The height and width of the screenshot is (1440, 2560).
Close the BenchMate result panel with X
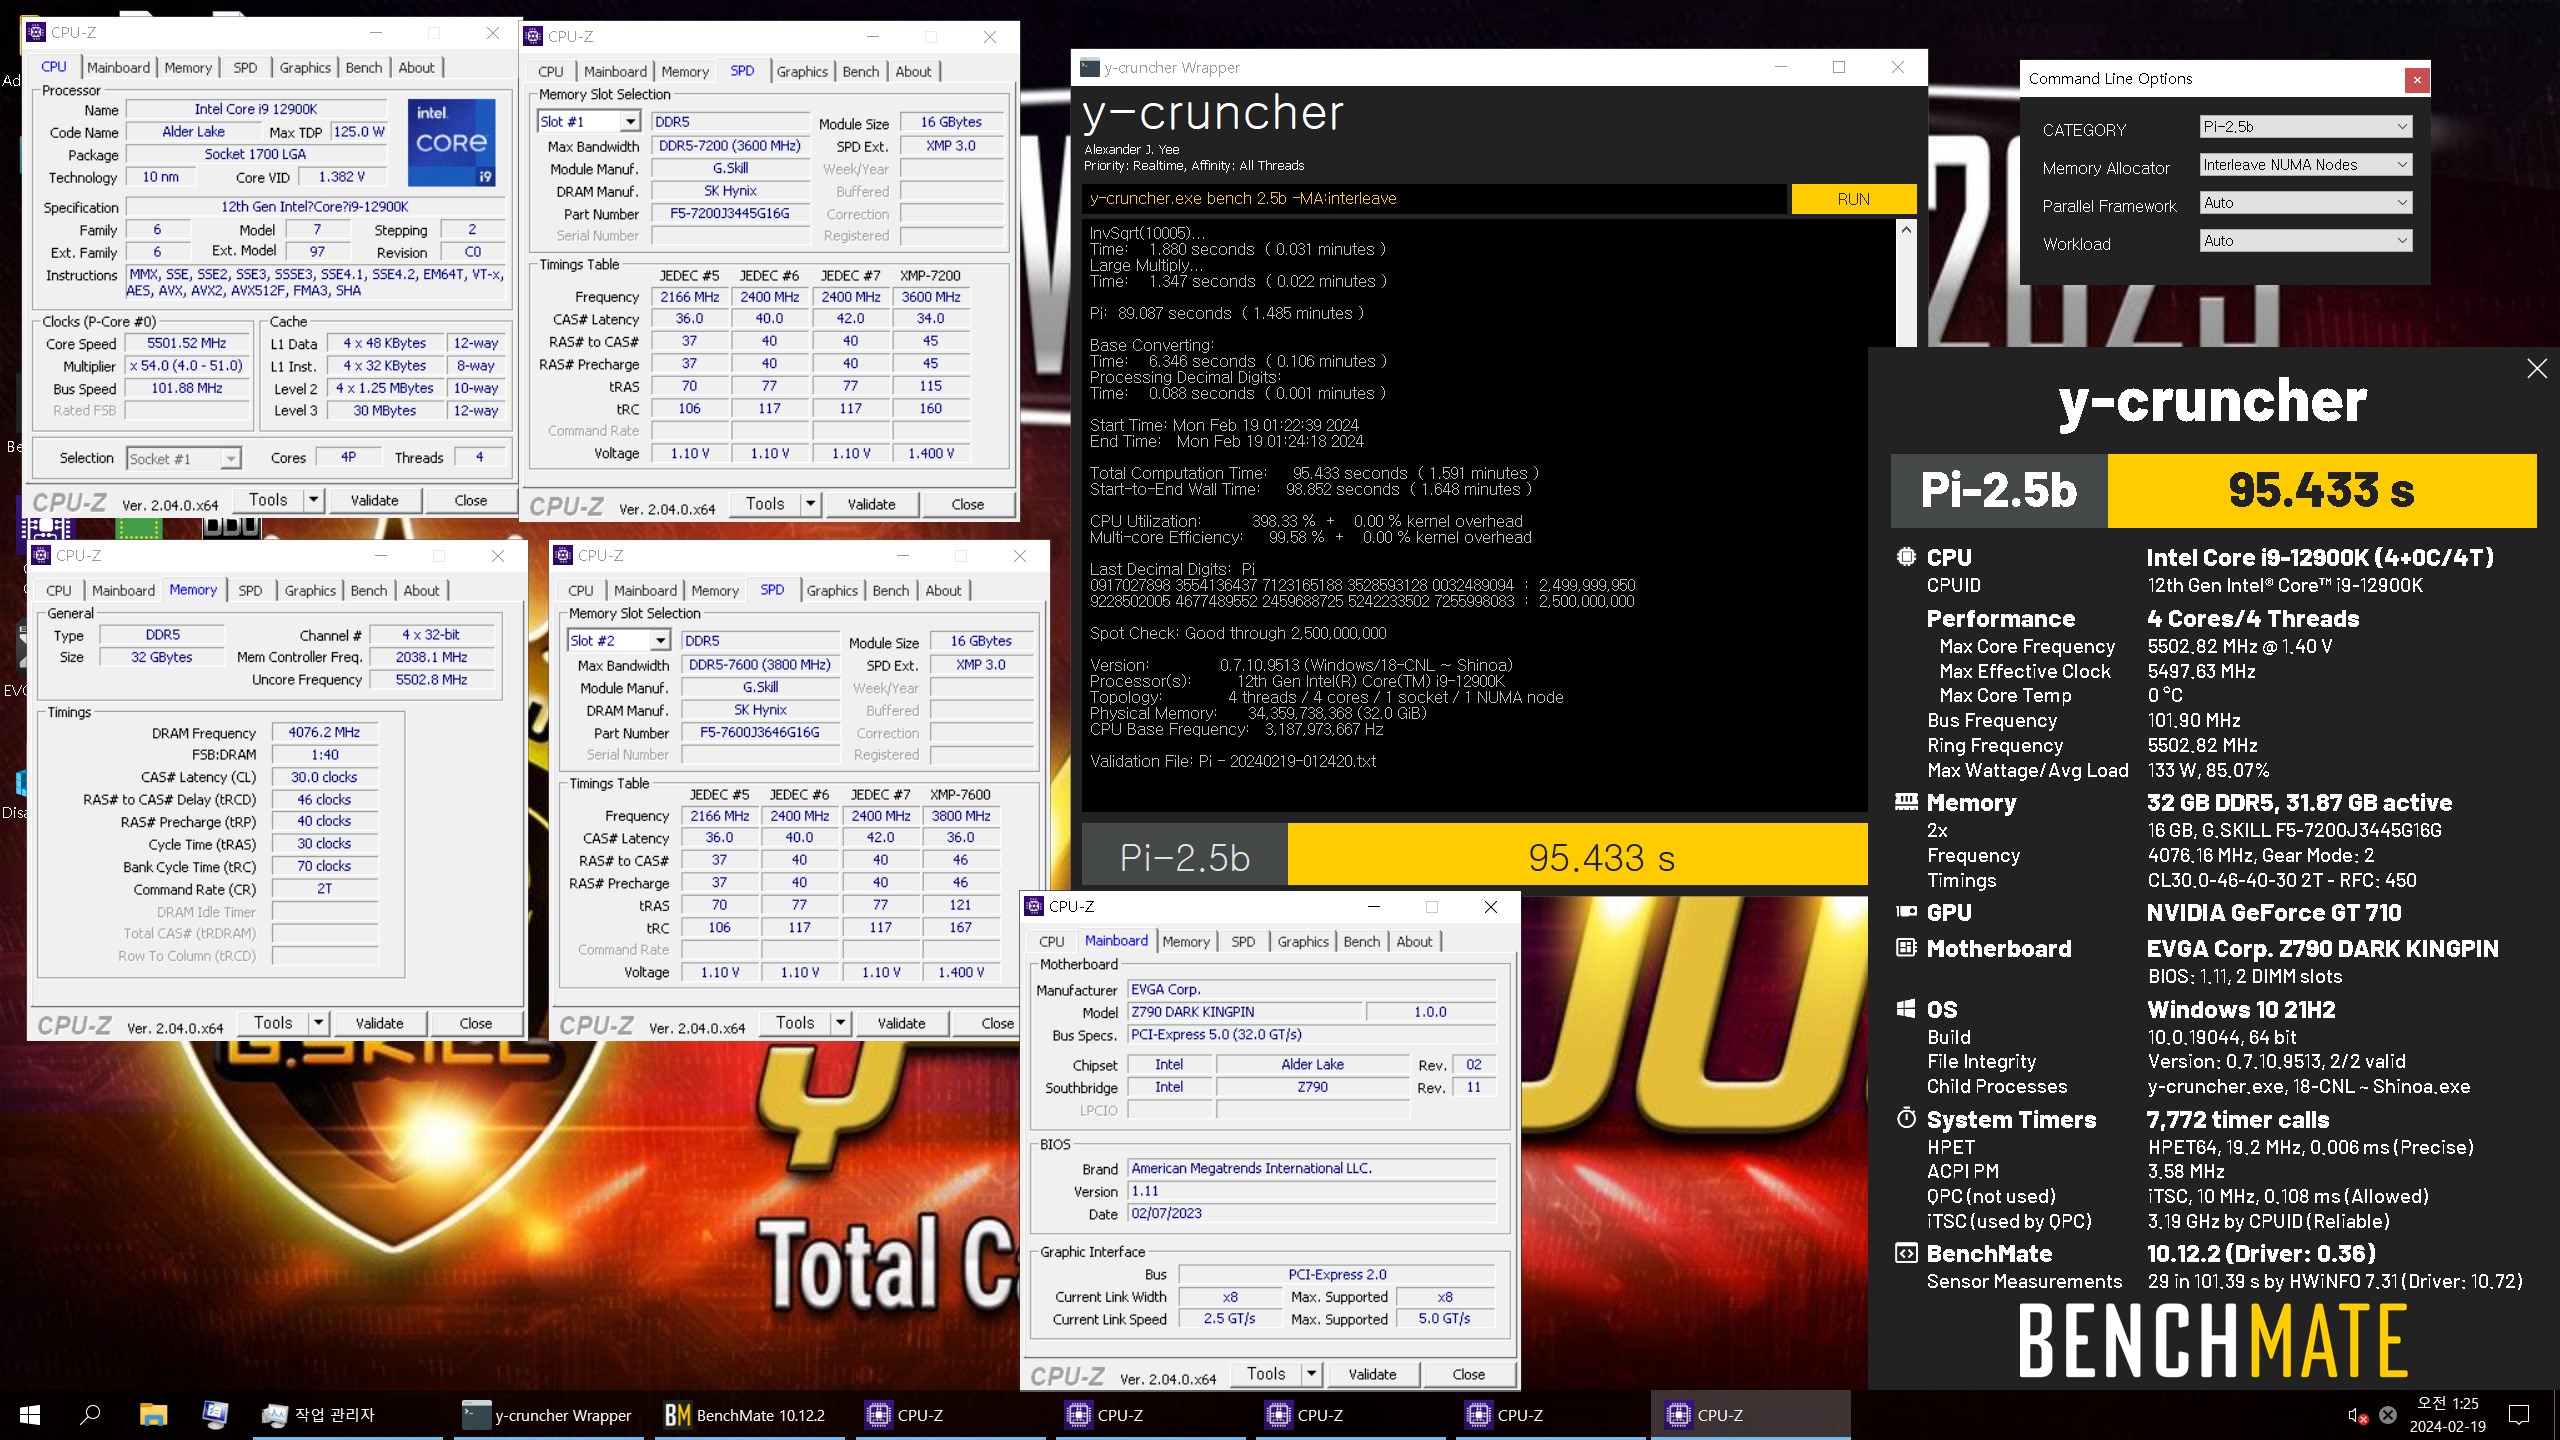2536,369
